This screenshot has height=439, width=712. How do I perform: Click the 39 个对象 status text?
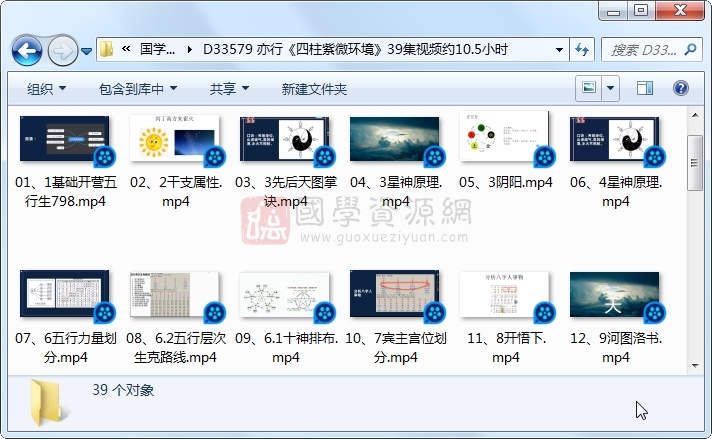click(x=123, y=390)
